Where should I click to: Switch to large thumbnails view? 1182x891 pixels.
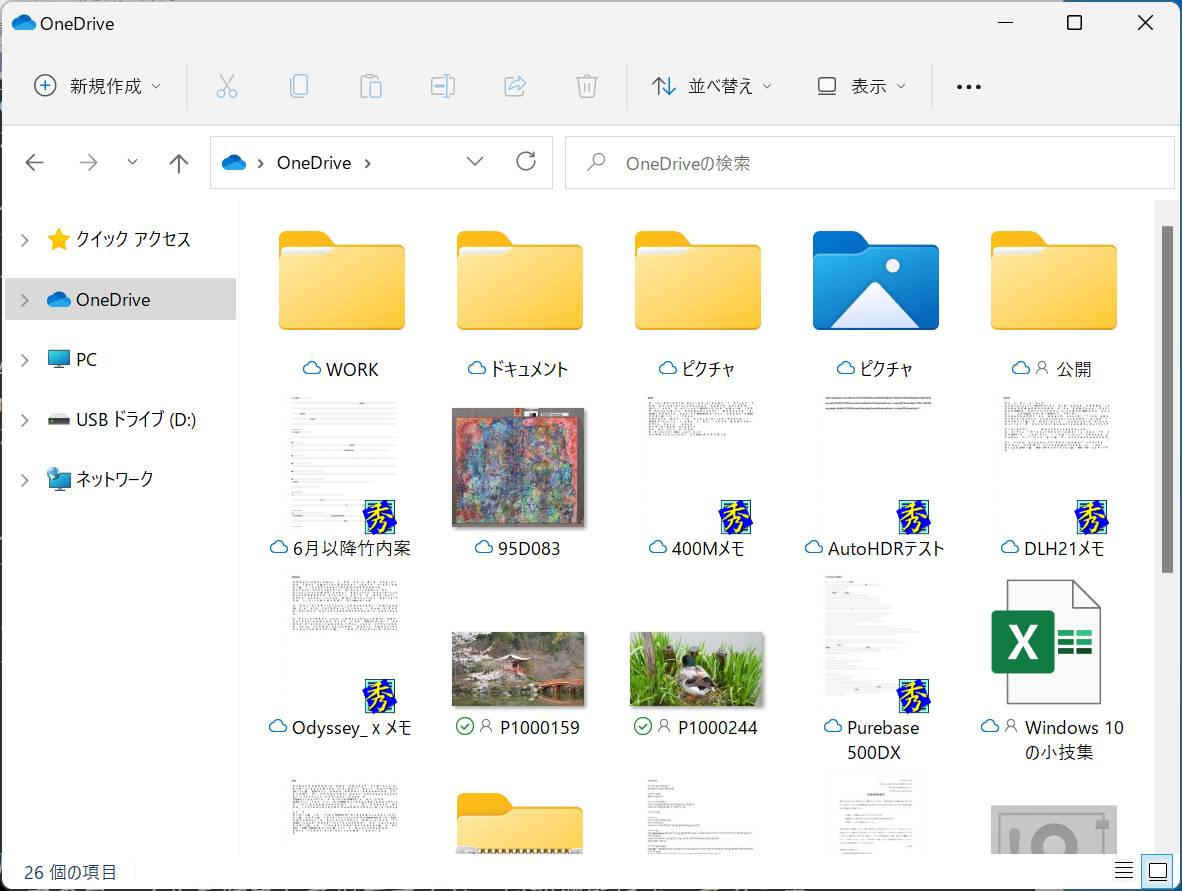pos(1158,871)
